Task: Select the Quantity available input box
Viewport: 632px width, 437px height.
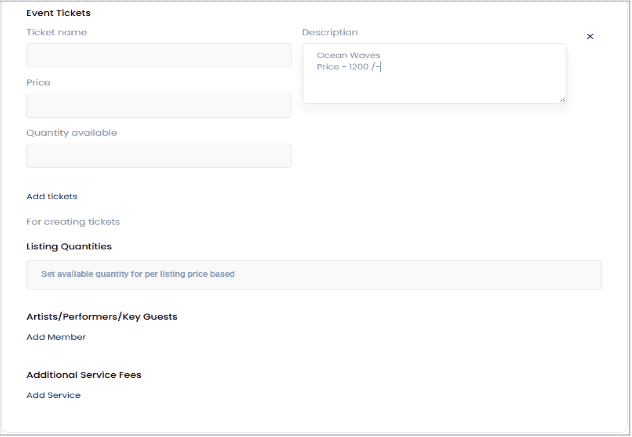Action: pyautogui.click(x=159, y=156)
